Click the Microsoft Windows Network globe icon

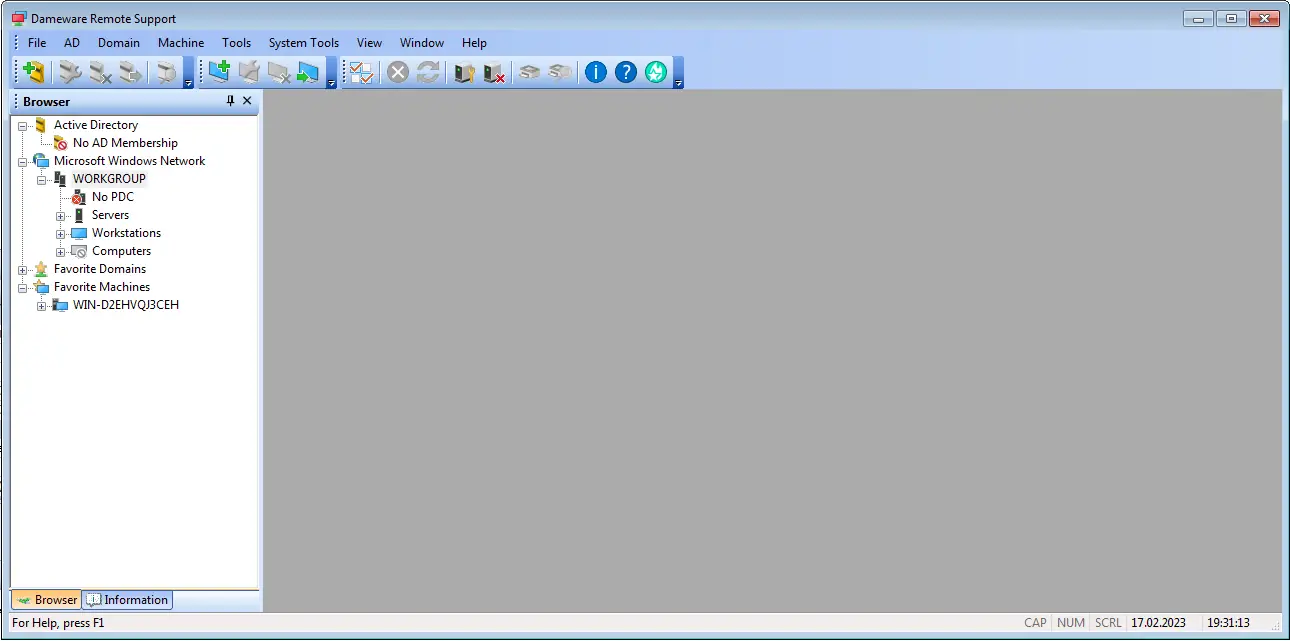coord(41,161)
